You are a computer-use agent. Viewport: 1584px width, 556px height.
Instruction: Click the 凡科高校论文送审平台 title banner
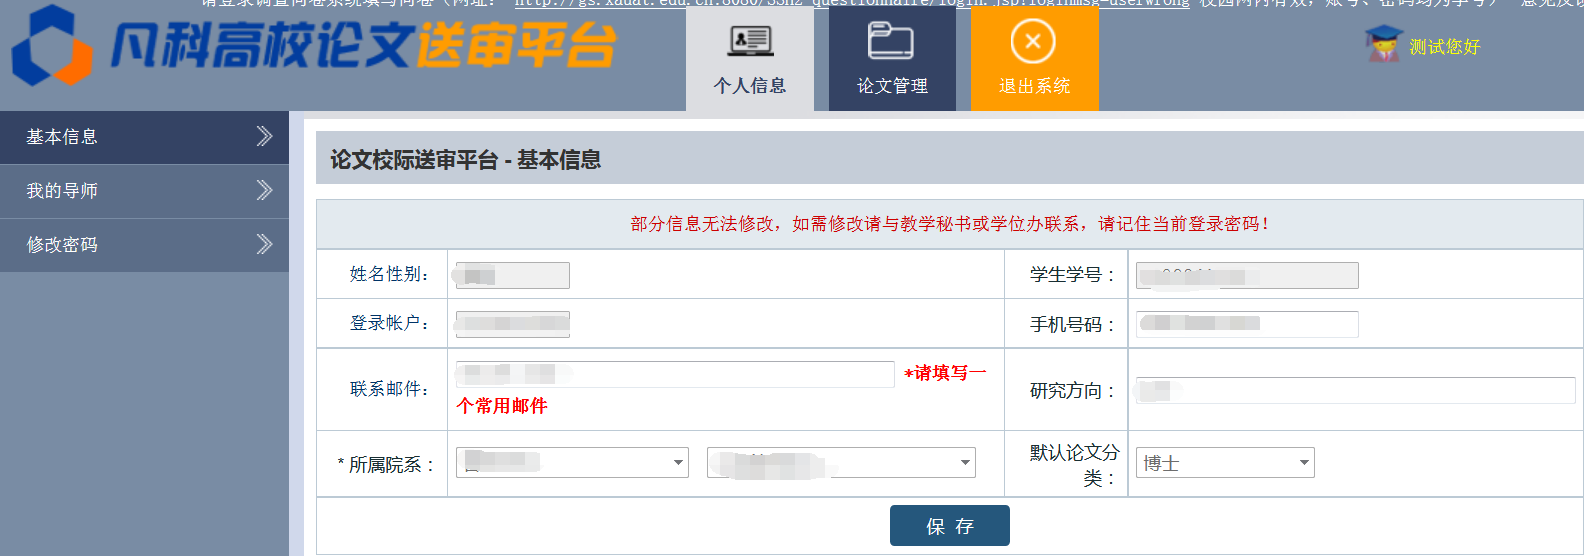point(363,47)
